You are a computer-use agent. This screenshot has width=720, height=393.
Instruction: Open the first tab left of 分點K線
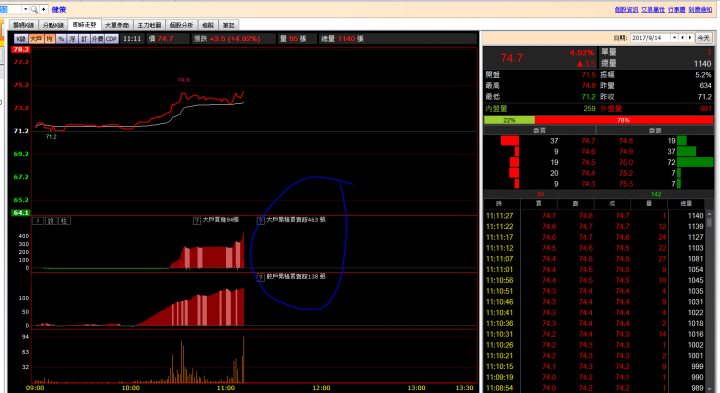(23, 25)
